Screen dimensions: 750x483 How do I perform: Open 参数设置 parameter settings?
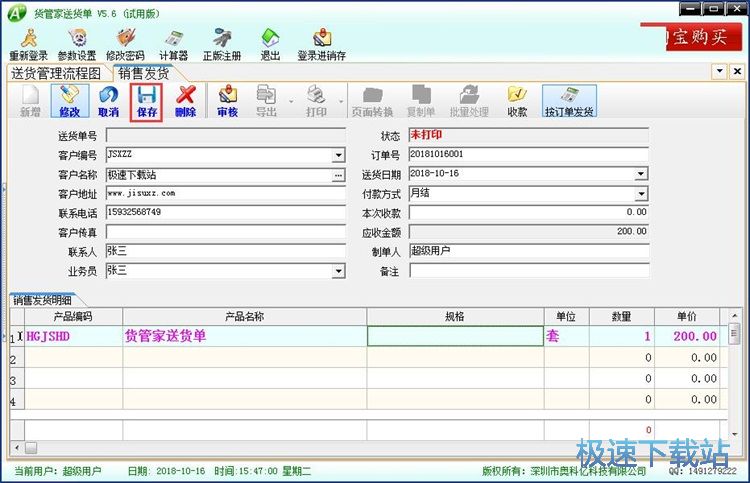77,44
